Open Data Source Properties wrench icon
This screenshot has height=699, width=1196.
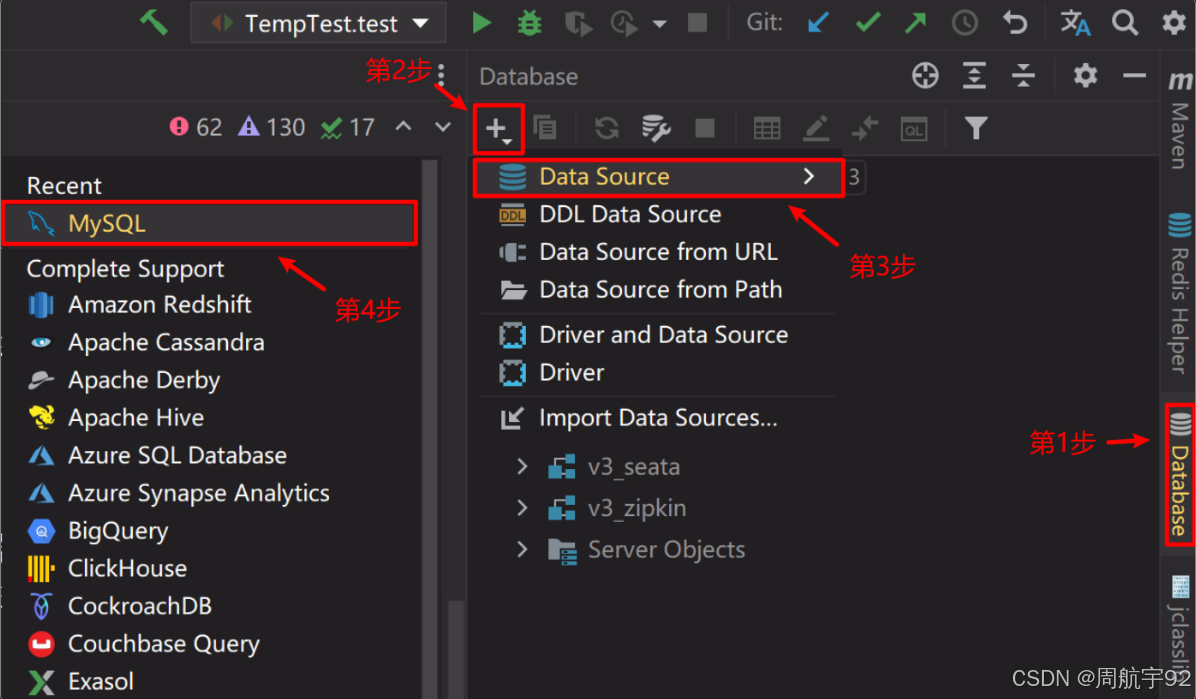pos(656,128)
